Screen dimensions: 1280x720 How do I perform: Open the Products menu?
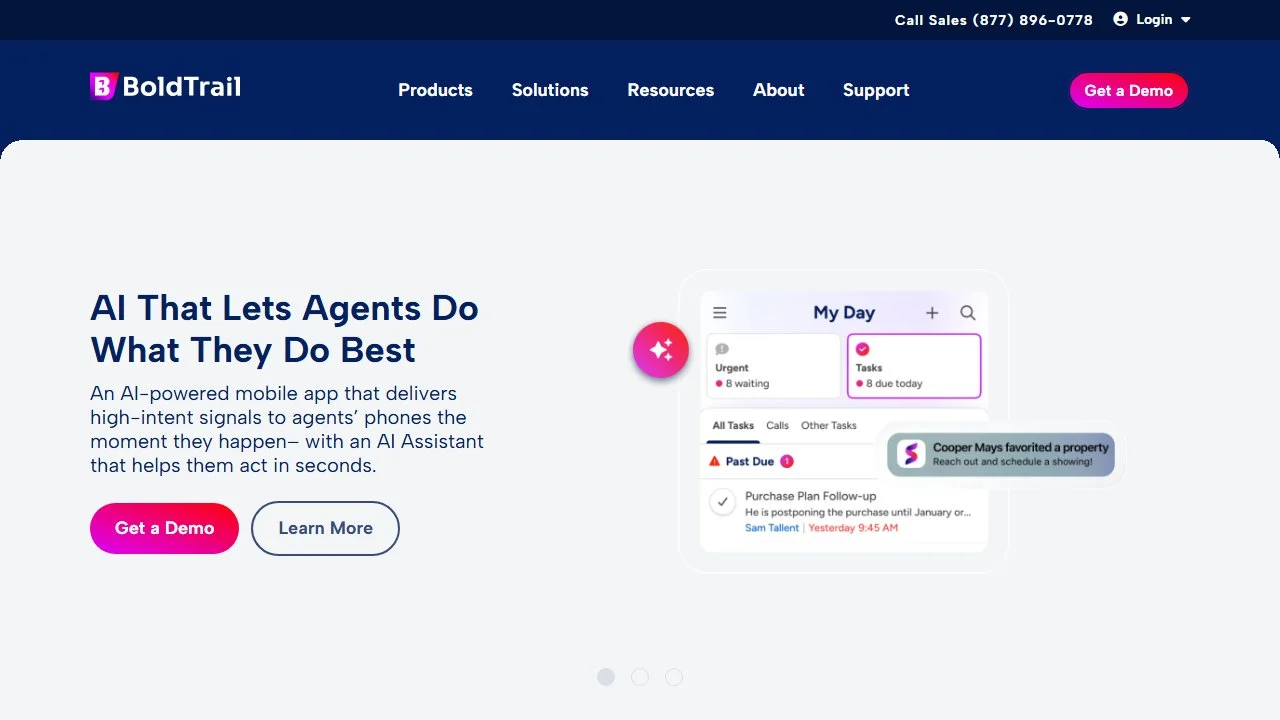[435, 90]
